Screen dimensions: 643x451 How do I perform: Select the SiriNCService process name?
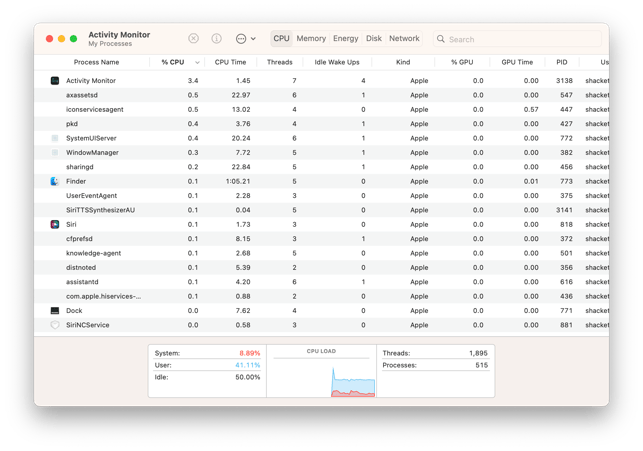(88, 325)
